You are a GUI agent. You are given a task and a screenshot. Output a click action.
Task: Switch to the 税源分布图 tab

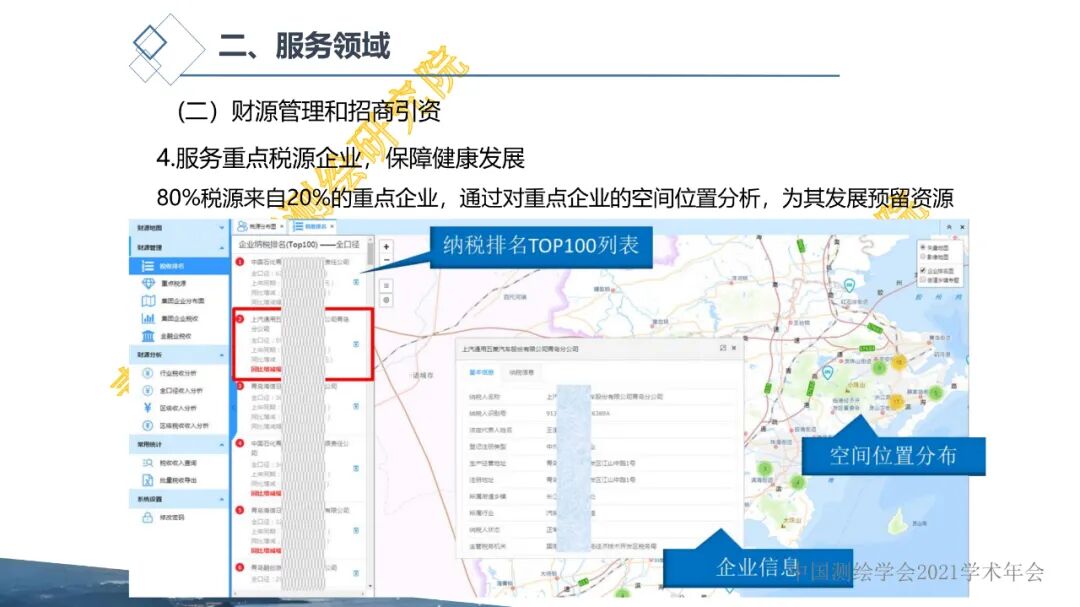(258, 227)
